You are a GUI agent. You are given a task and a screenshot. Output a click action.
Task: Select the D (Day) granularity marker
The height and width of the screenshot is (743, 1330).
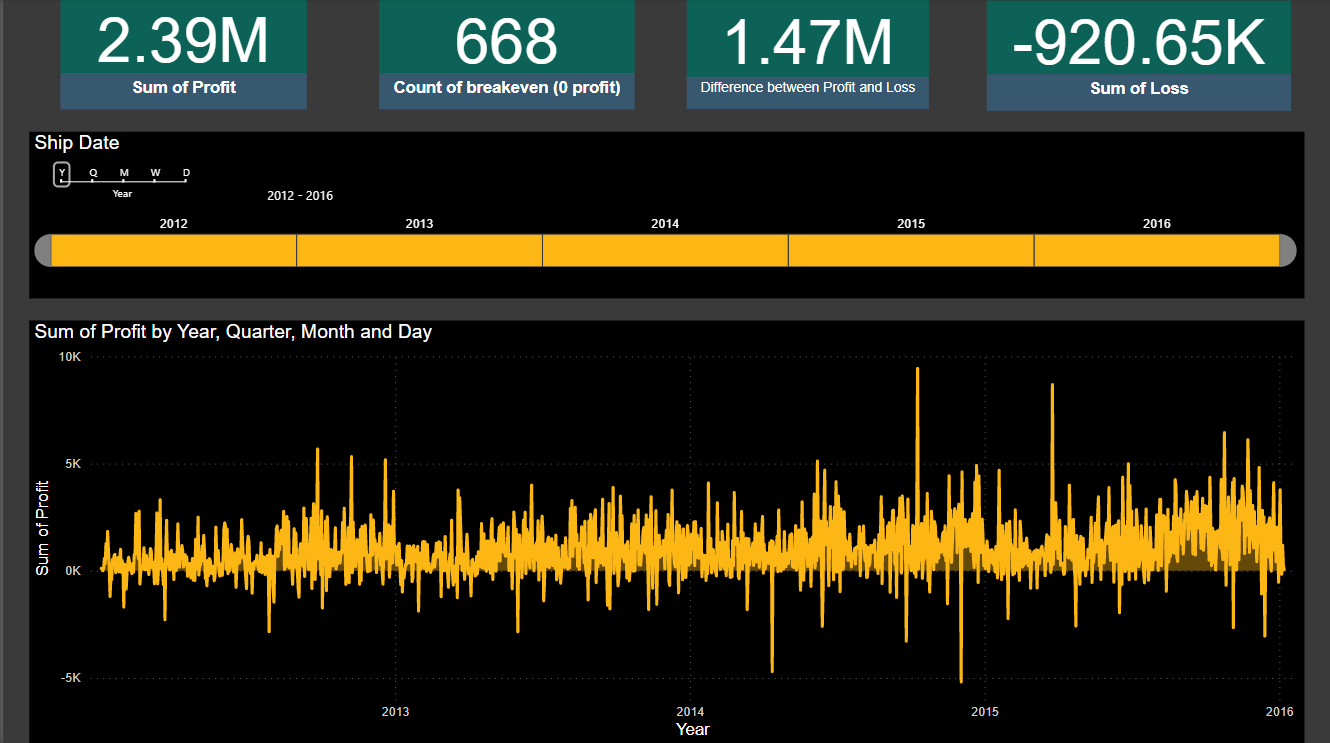(185, 173)
